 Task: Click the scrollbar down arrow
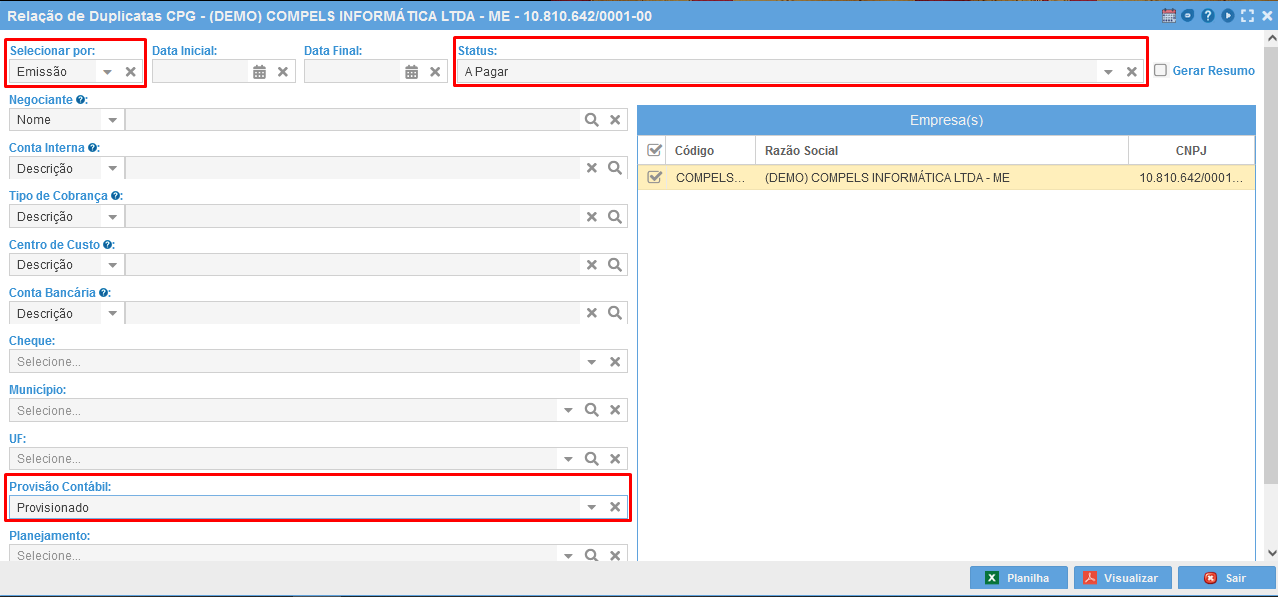point(1271,552)
